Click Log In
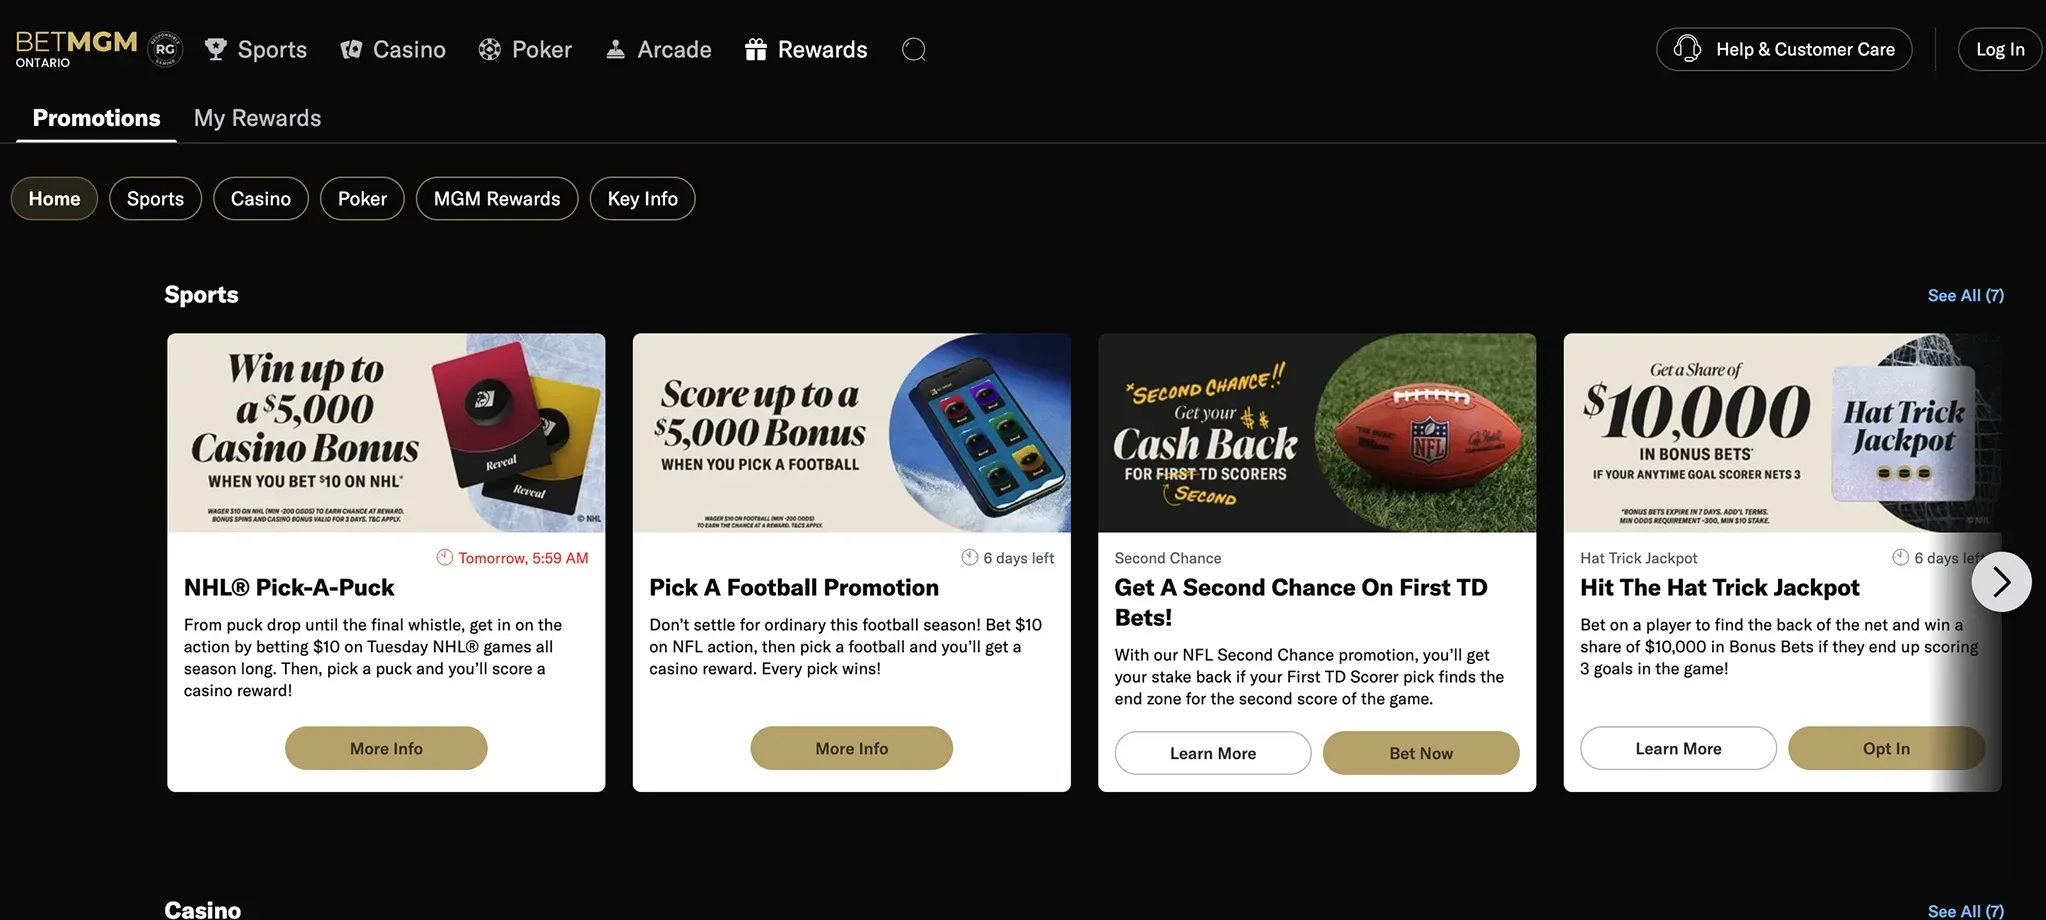 (x=1998, y=48)
